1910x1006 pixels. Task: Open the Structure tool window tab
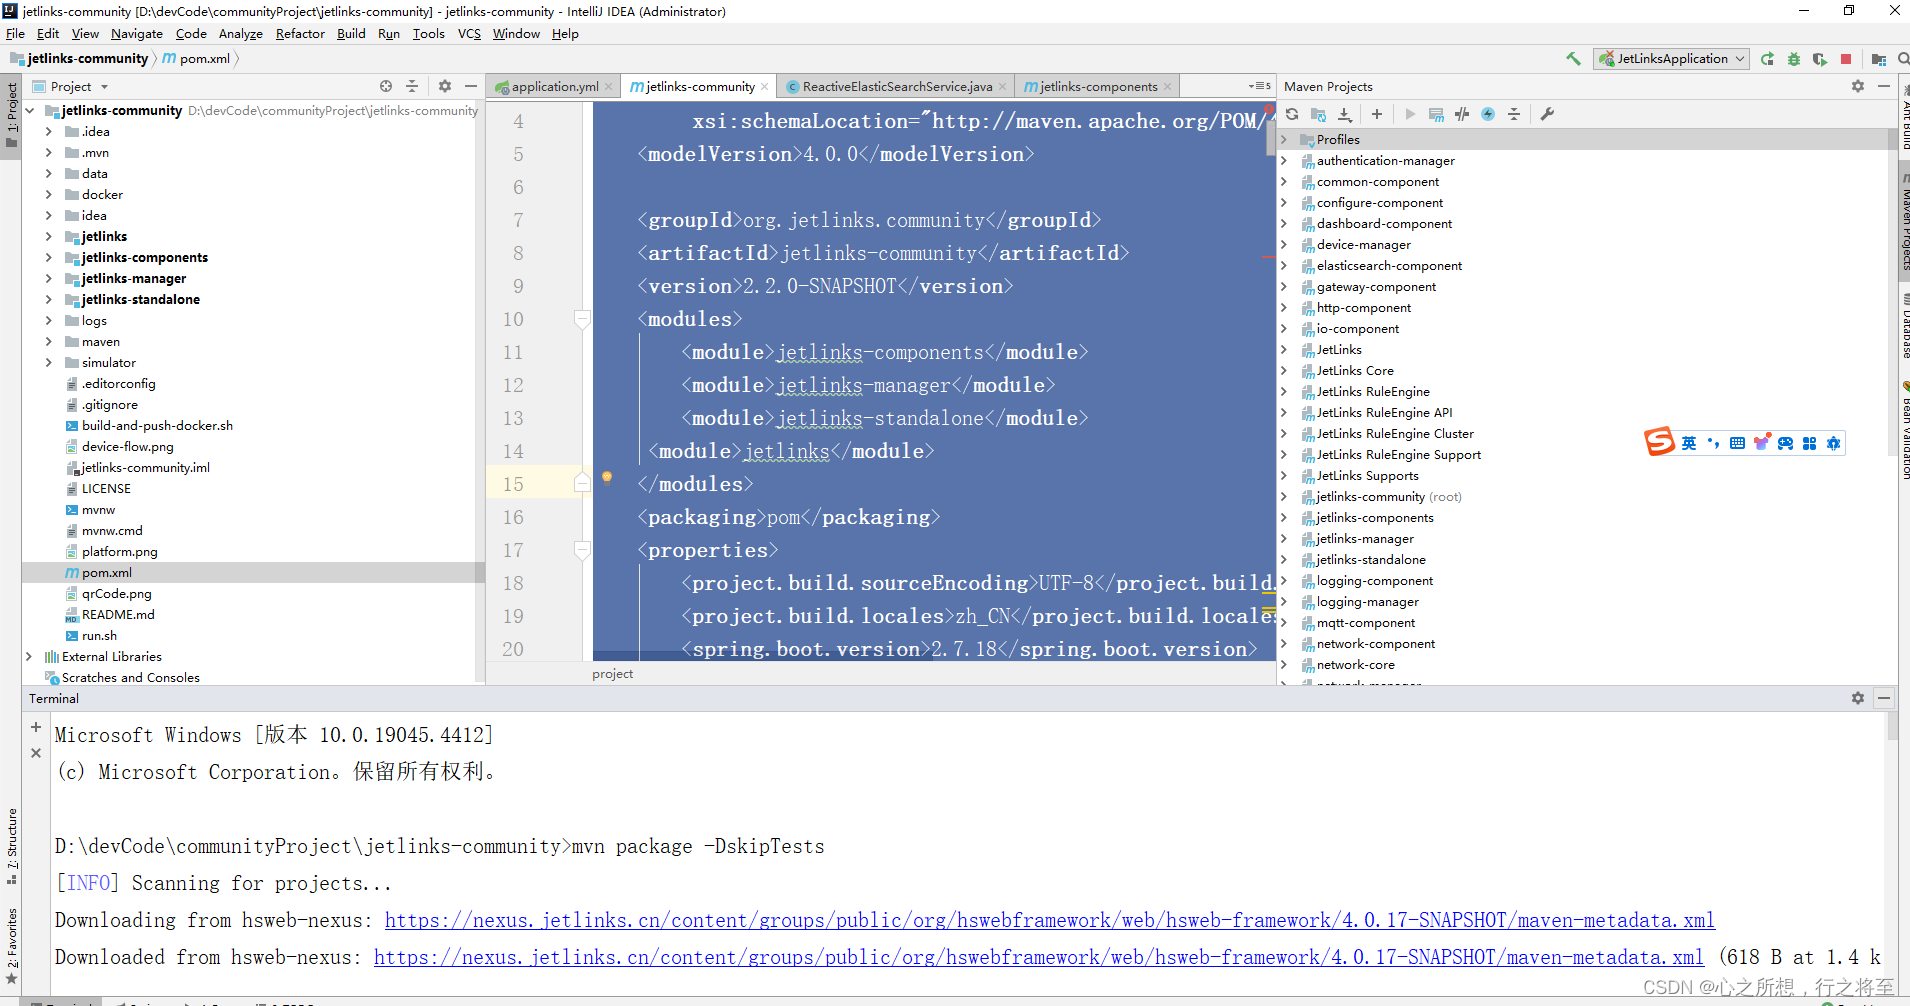pyautogui.click(x=12, y=845)
